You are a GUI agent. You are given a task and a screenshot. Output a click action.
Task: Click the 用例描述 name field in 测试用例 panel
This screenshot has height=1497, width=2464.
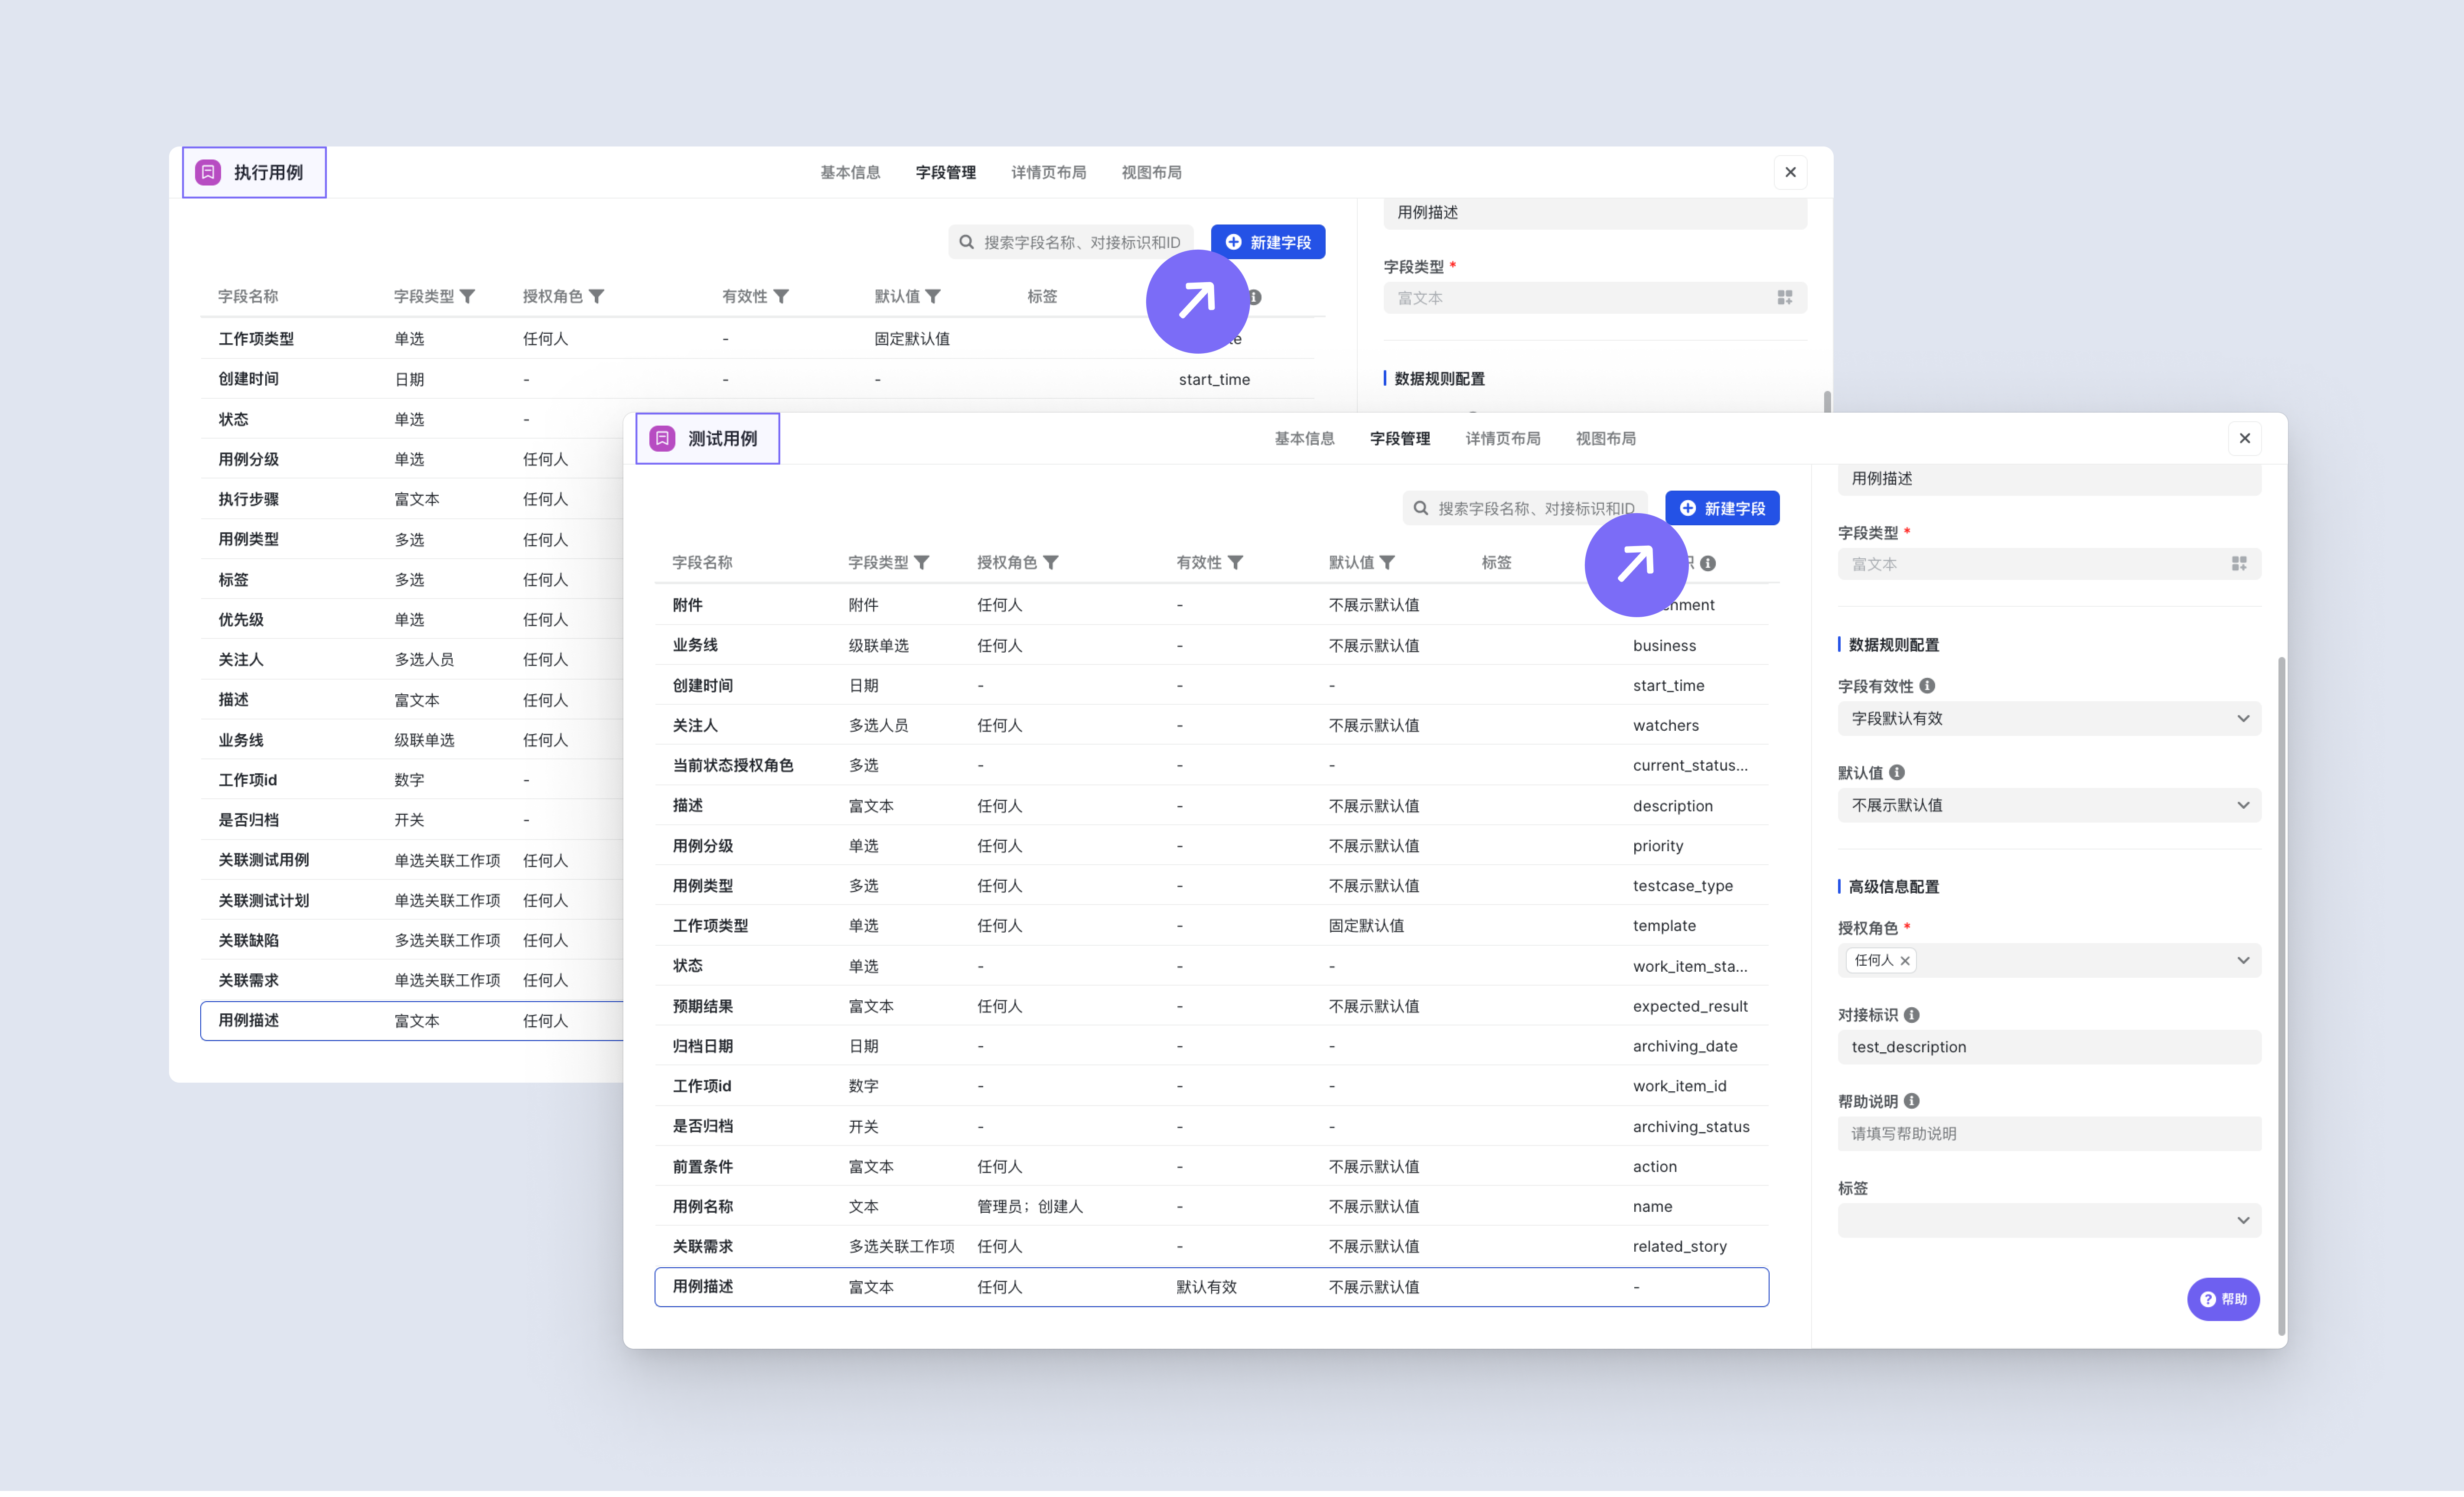point(2049,479)
